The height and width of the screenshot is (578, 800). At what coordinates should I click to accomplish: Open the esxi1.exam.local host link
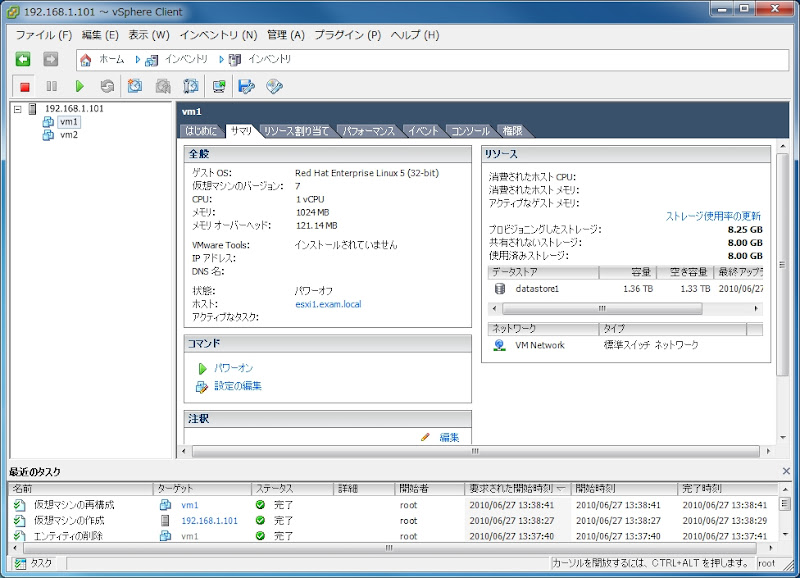(328, 305)
